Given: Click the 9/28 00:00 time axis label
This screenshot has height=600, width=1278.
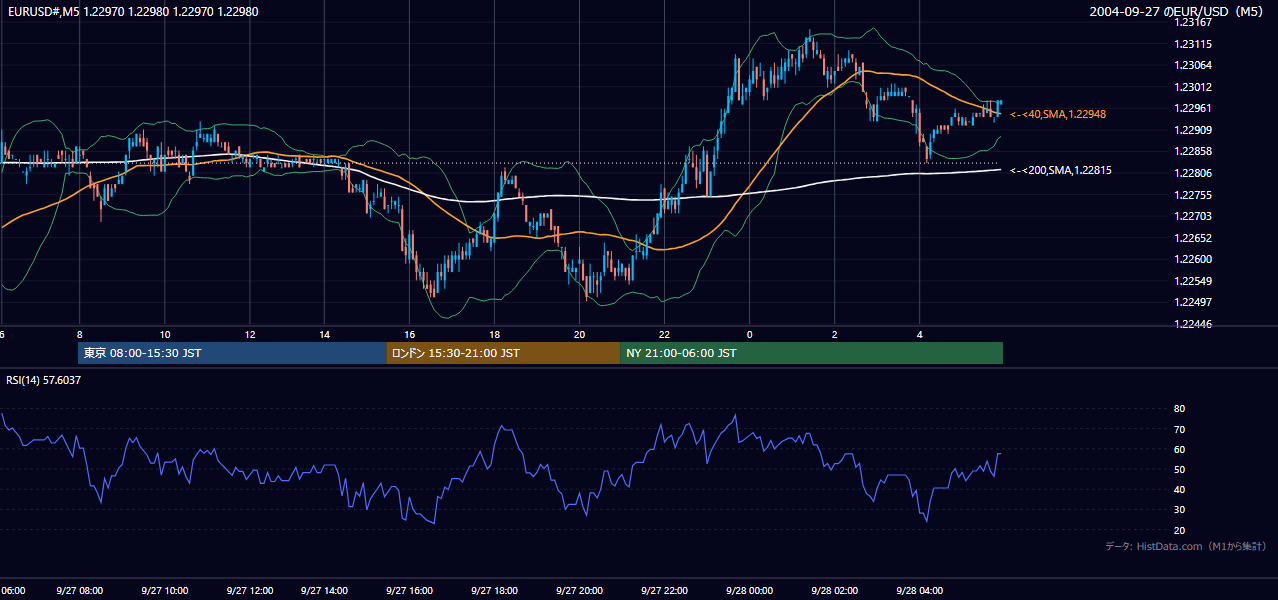Looking at the screenshot, I should tap(749, 591).
